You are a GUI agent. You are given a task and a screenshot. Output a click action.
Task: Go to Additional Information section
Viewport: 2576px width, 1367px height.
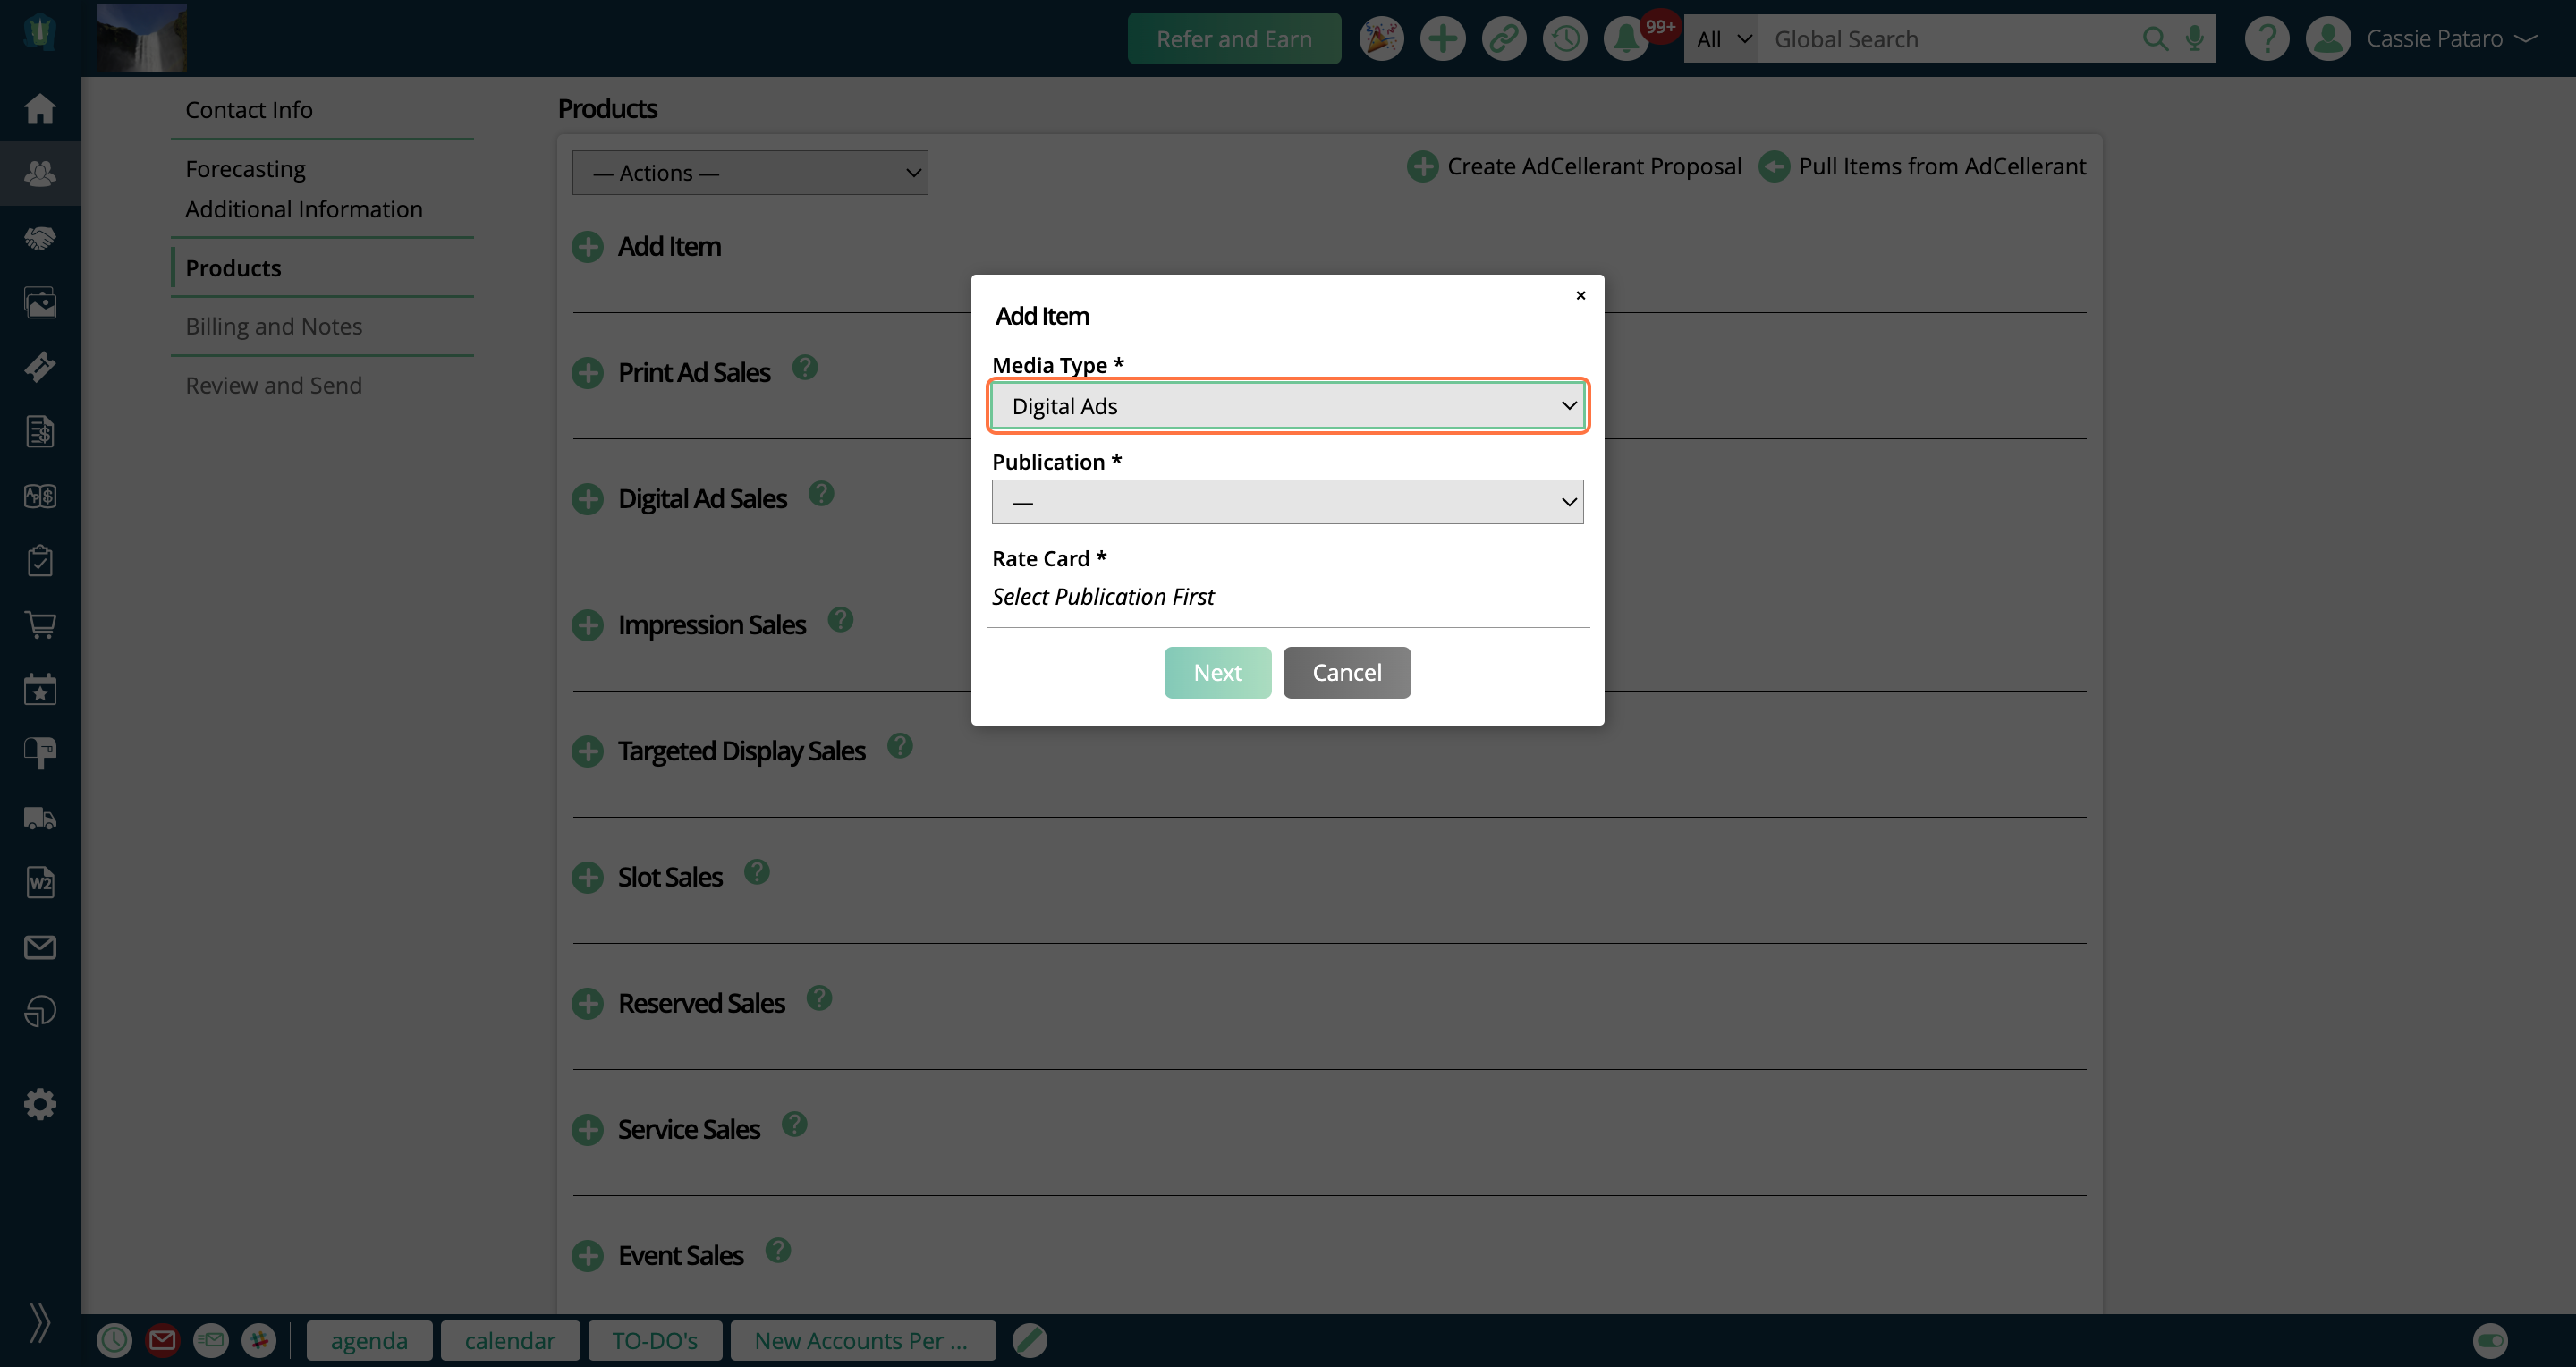click(304, 209)
